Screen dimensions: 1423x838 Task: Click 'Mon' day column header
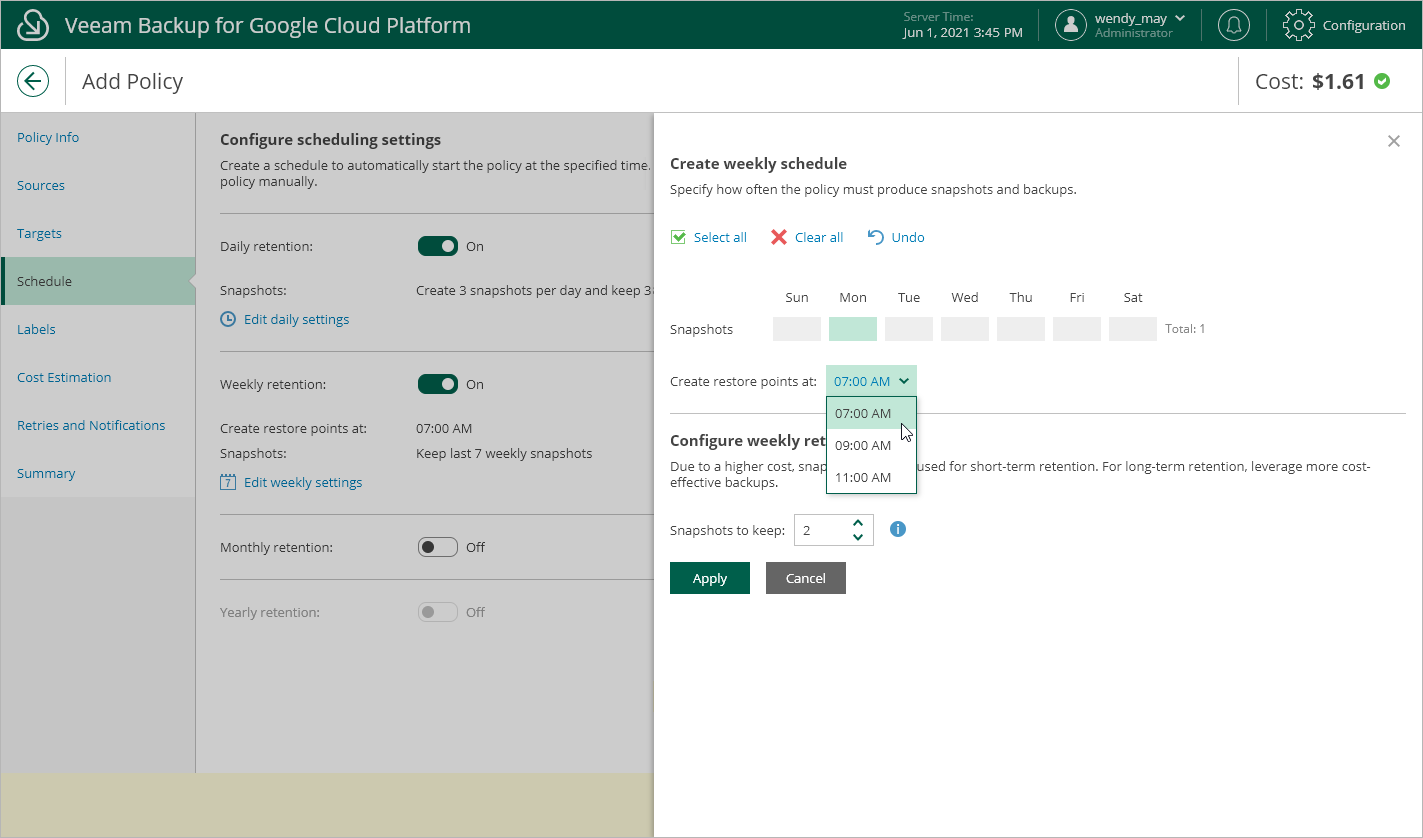[x=853, y=297]
